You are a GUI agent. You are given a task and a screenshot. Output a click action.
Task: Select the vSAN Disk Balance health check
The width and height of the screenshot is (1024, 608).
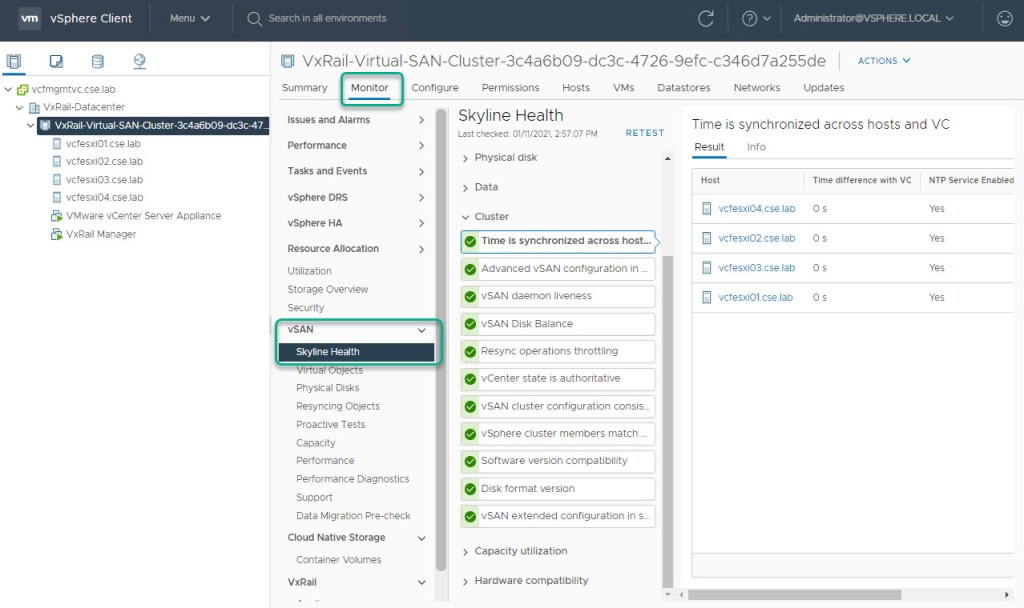pyautogui.click(x=557, y=324)
